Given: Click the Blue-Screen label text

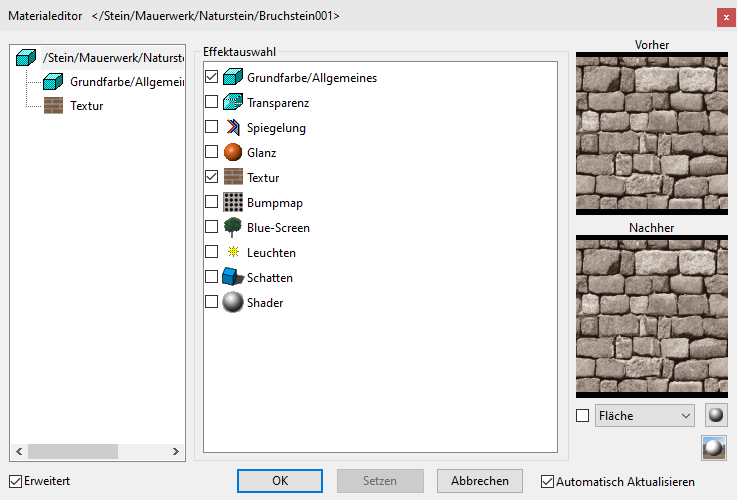Looking at the screenshot, I should pos(278,228).
